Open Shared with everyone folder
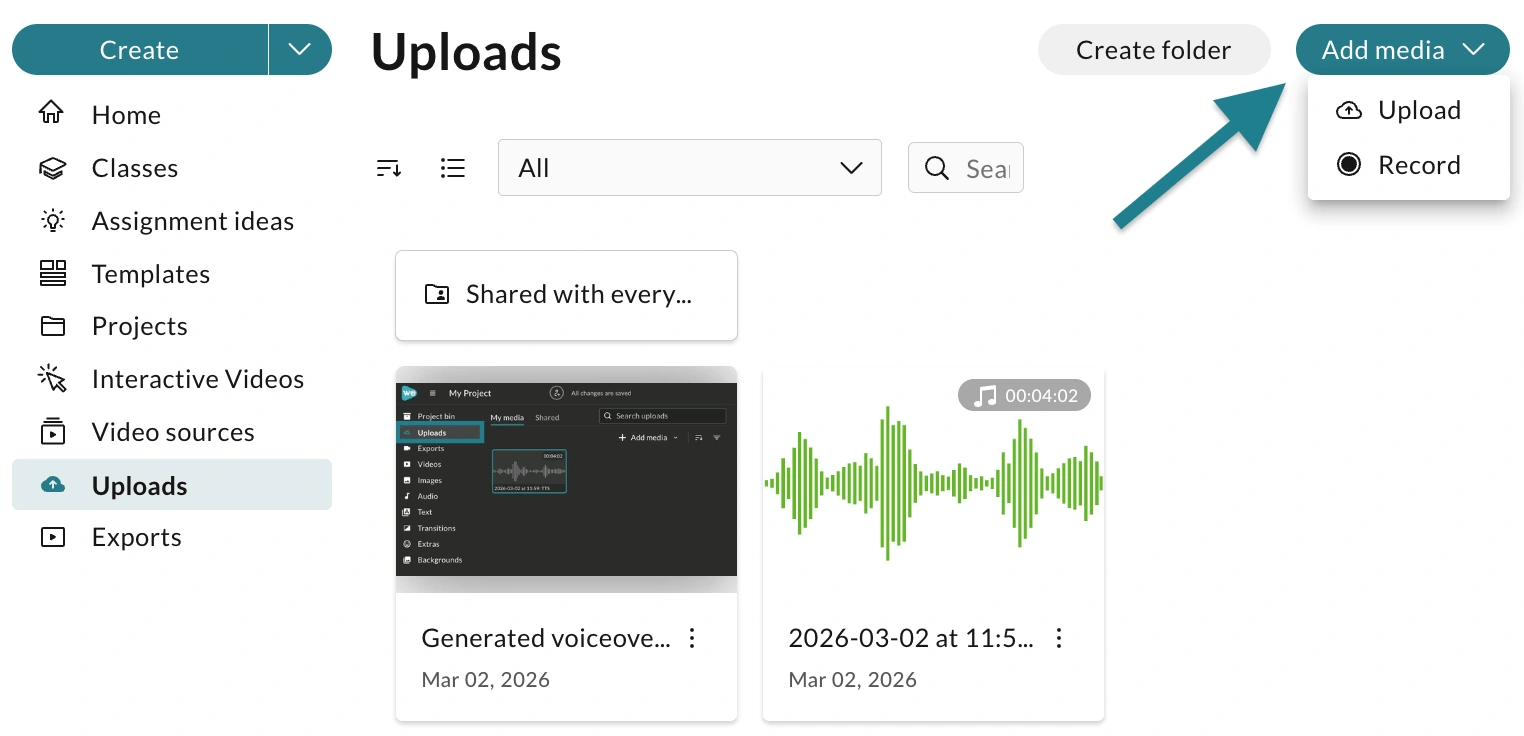The width and height of the screenshot is (1524, 736). (x=566, y=295)
